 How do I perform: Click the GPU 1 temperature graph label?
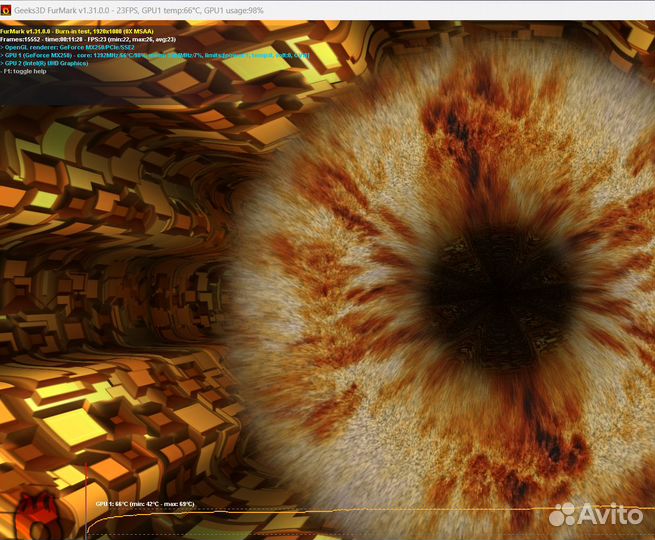point(144,504)
